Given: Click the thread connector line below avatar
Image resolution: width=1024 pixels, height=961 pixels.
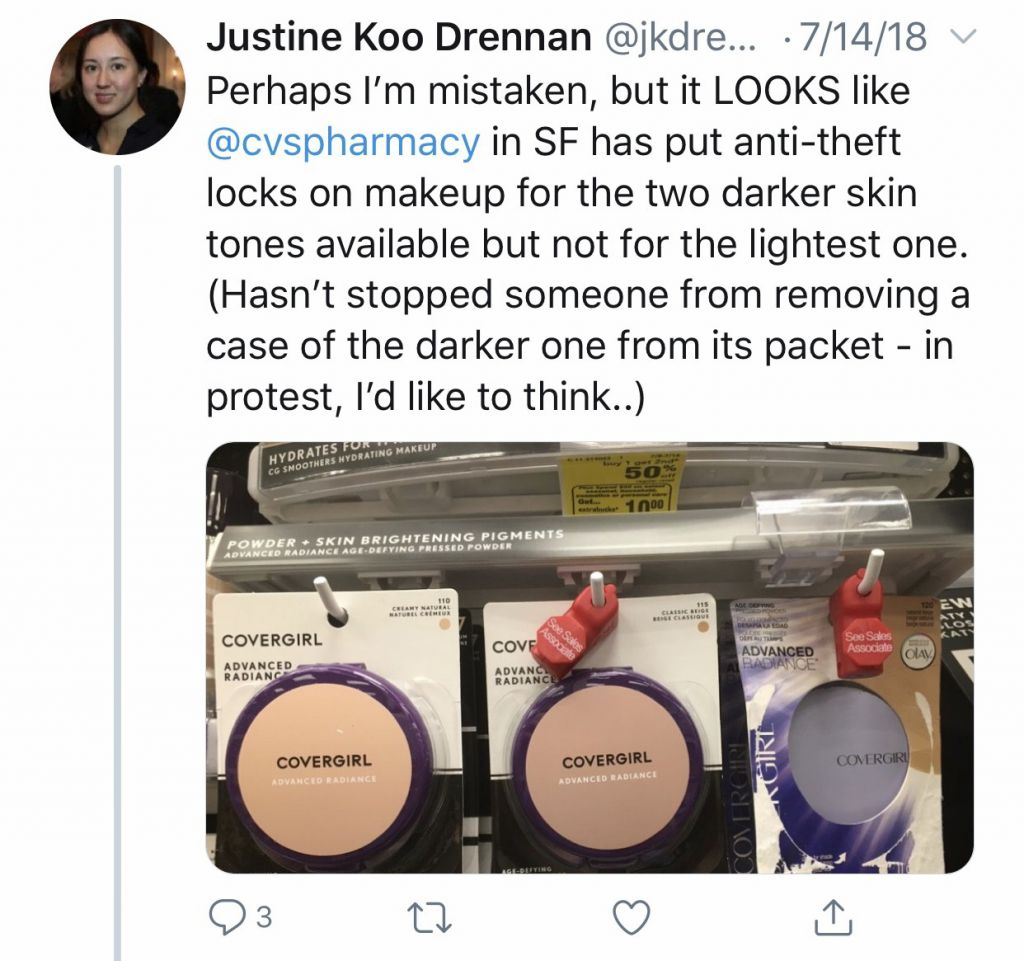Looking at the screenshot, I should (118, 561).
